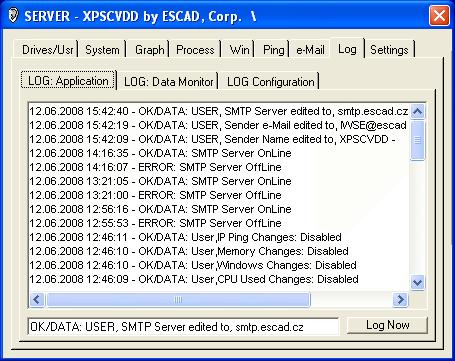Select log entry Windows Changes: Disabled

click(219, 265)
